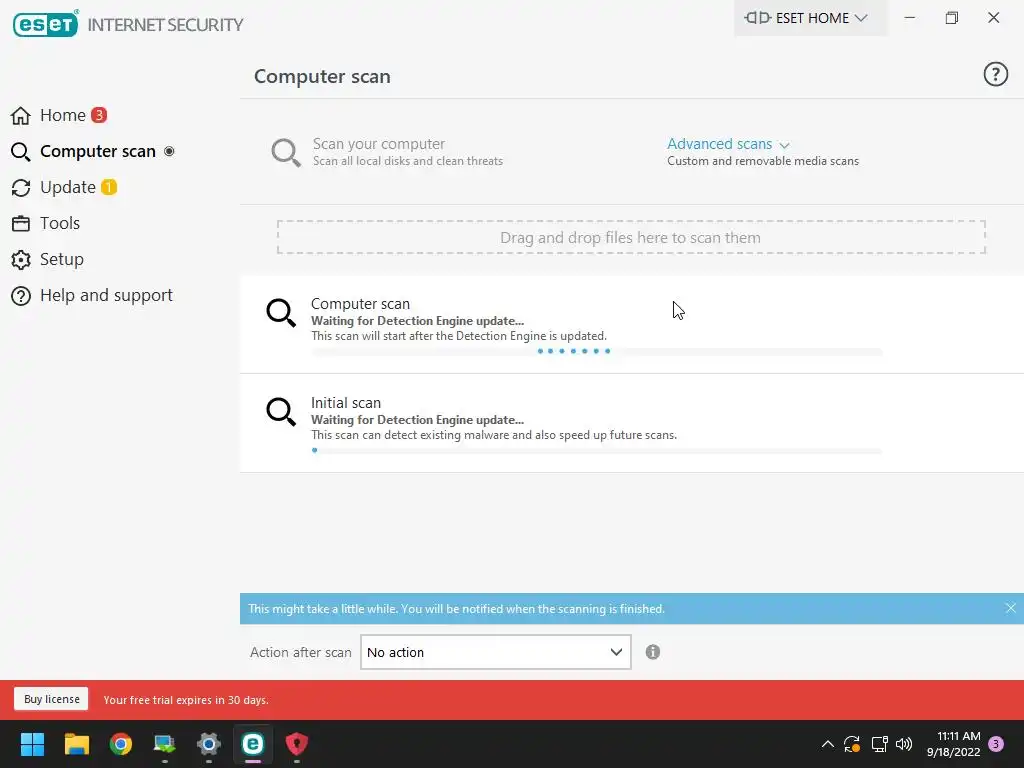Click the red 3 badge on Home
1024x768 pixels.
(99, 115)
